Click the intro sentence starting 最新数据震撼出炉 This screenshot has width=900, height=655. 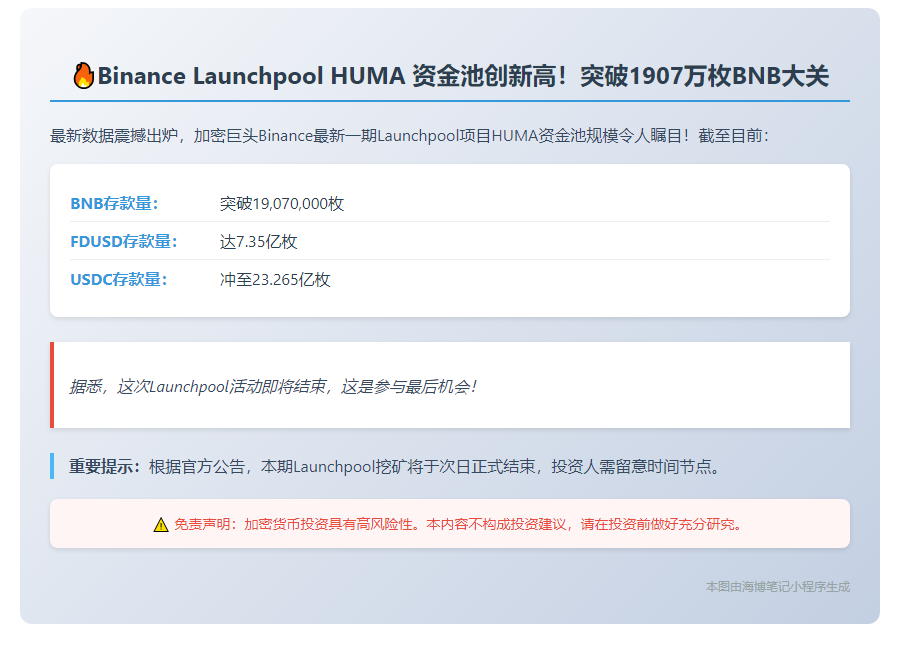[x=409, y=136]
